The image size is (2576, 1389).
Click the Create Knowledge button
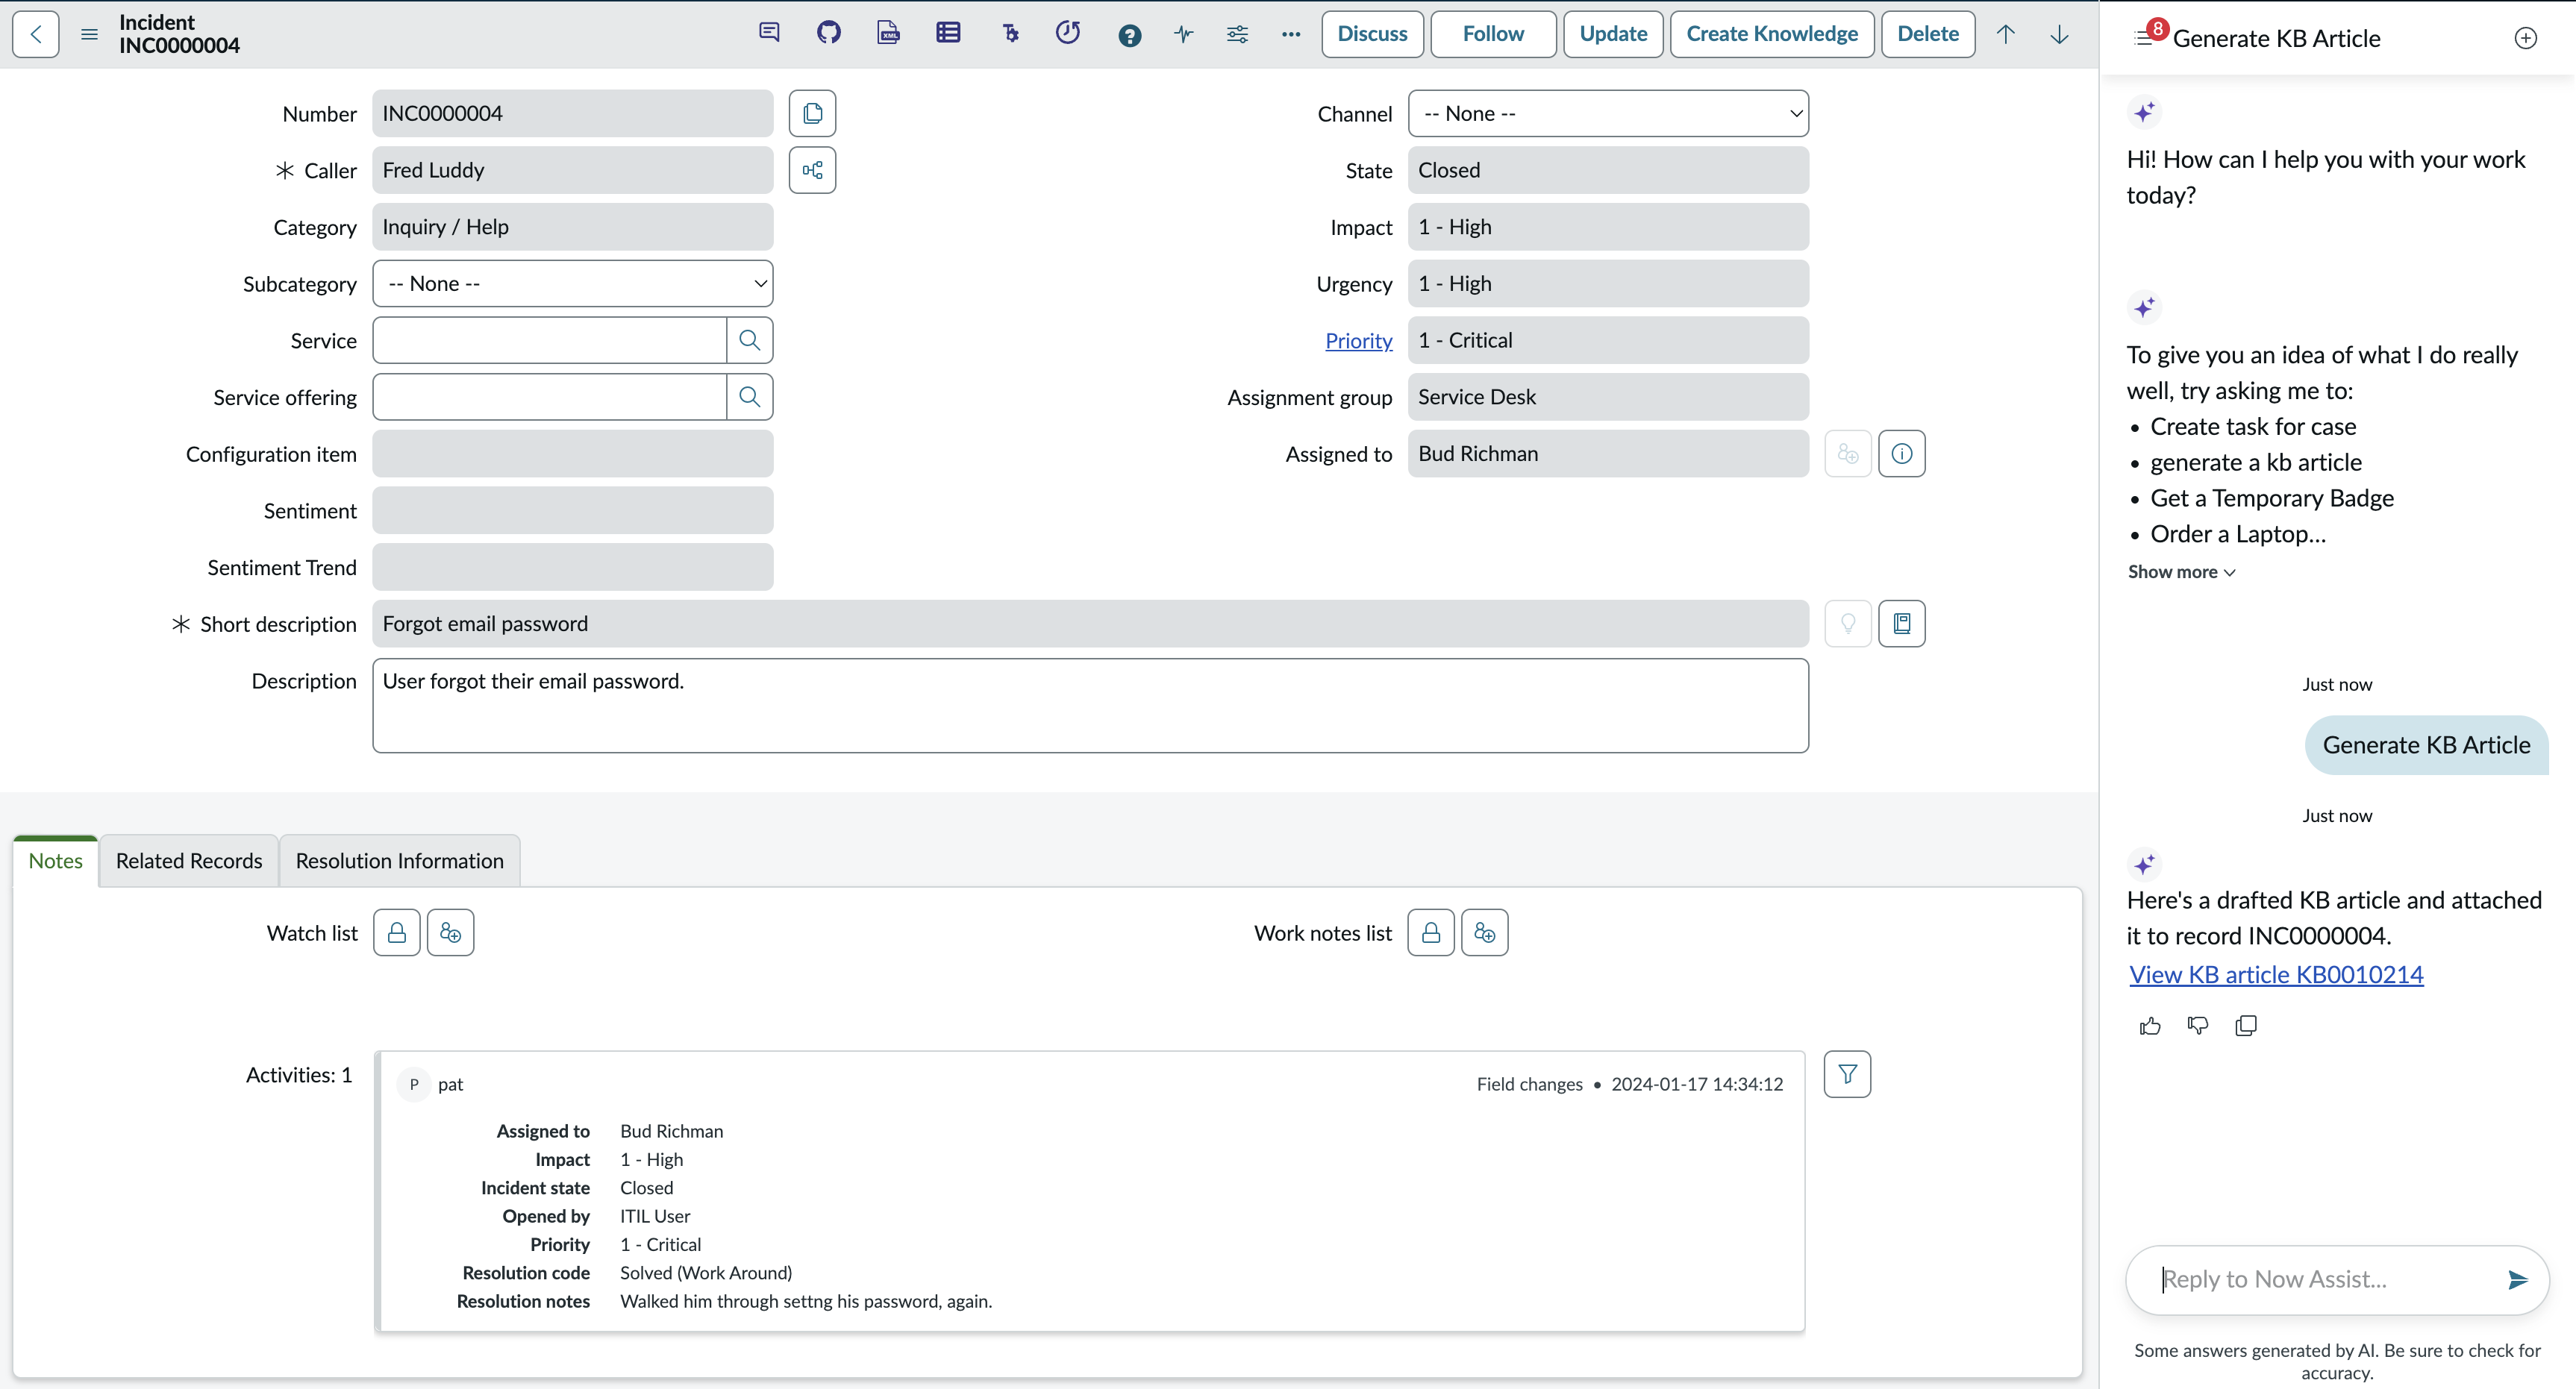(x=1772, y=34)
